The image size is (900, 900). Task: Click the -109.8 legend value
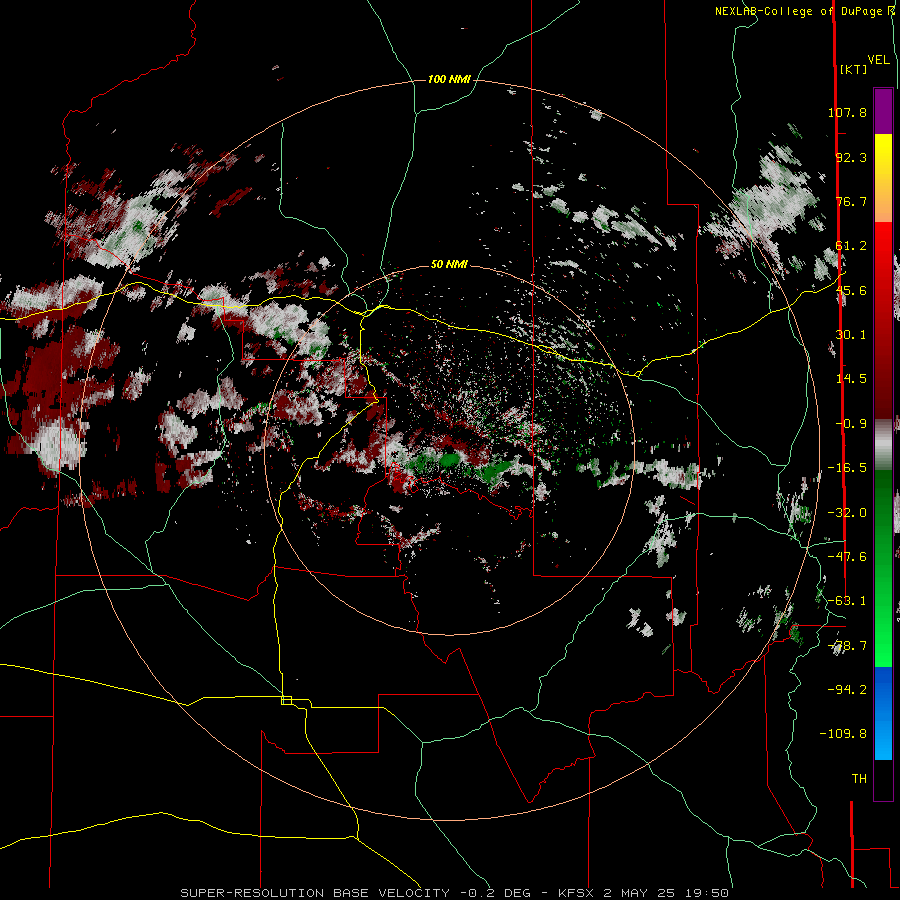pyautogui.click(x=843, y=734)
